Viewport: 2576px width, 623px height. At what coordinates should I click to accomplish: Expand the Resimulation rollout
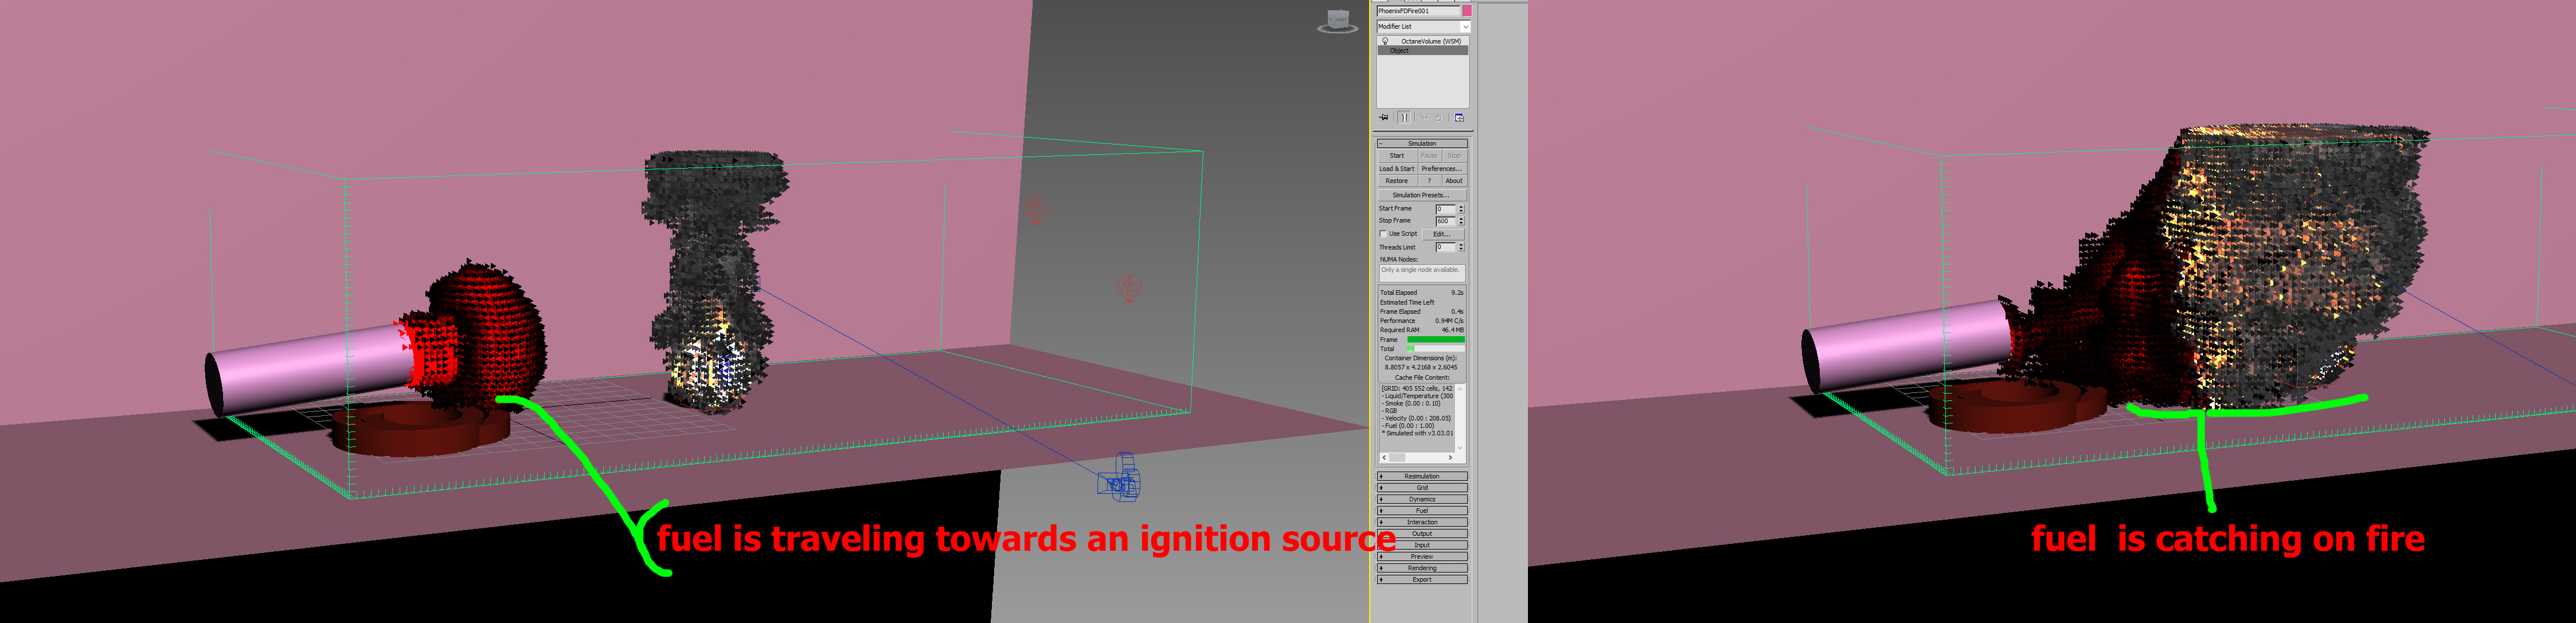(x=1421, y=476)
